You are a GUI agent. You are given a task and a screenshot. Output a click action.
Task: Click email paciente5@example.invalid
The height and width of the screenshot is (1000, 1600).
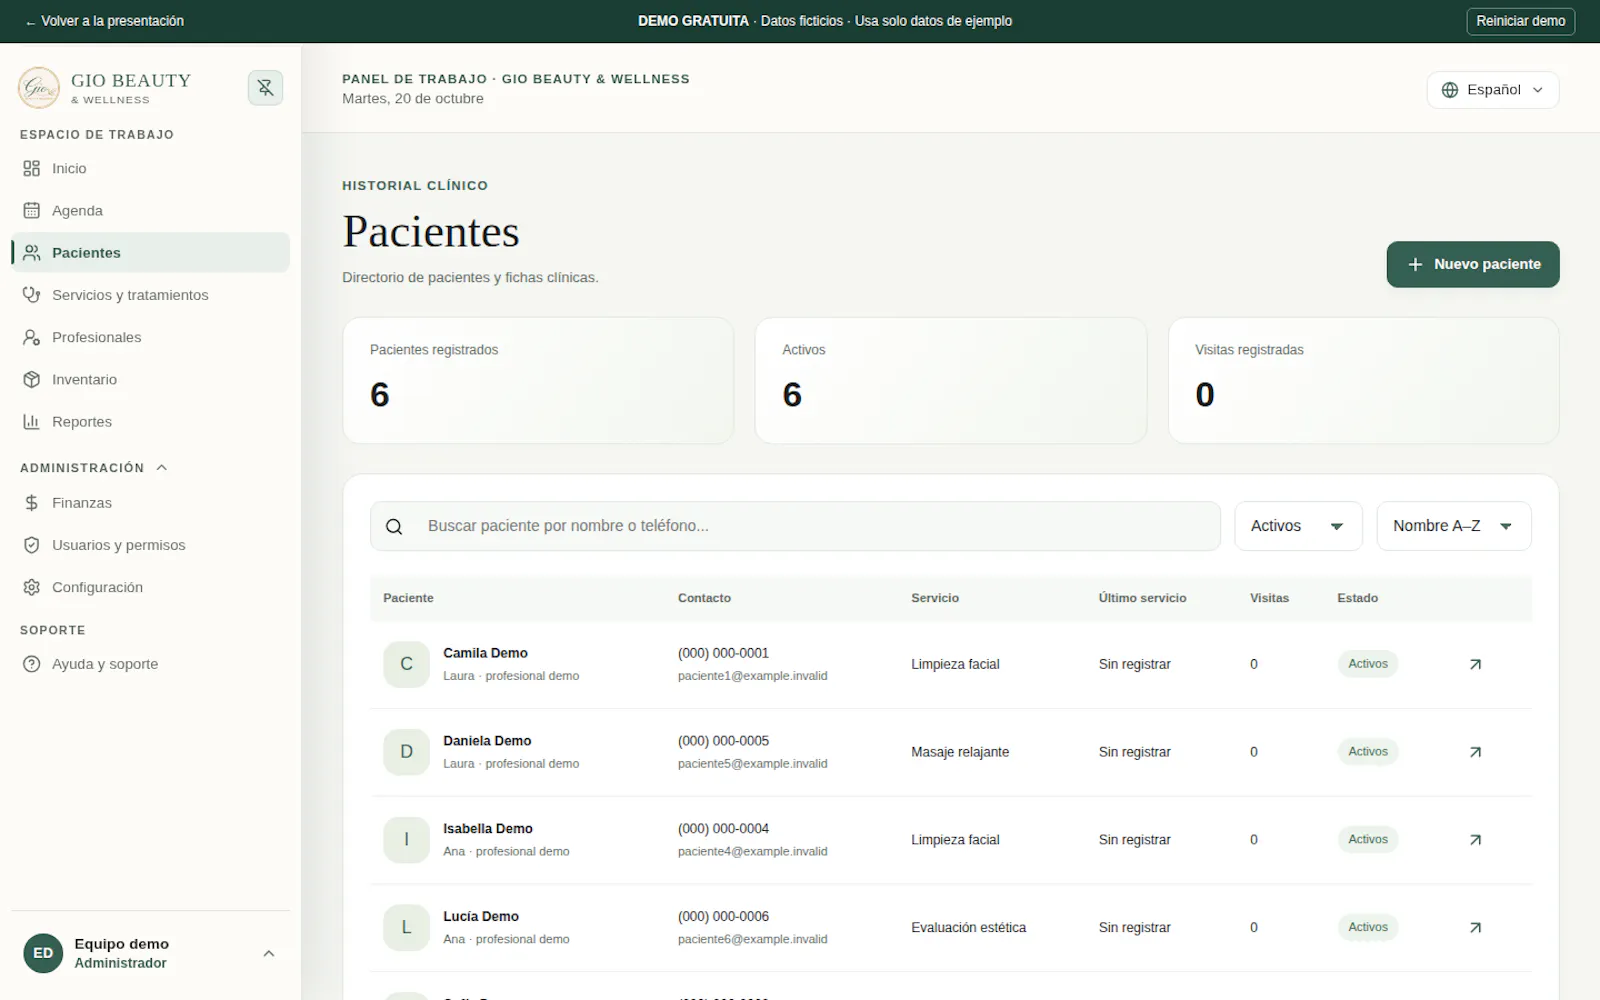coord(753,764)
